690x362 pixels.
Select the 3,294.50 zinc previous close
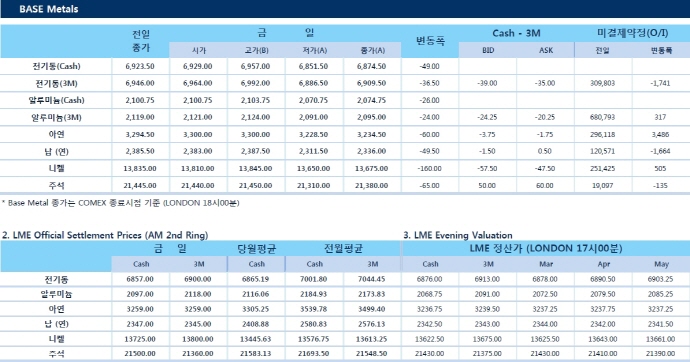coord(140,135)
